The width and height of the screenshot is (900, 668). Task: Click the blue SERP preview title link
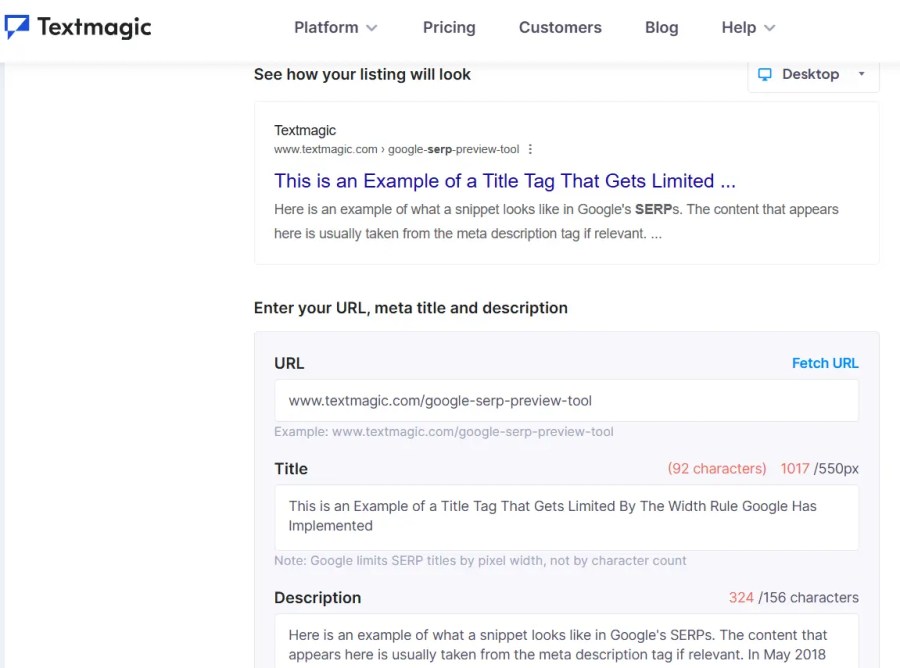click(504, 181)
